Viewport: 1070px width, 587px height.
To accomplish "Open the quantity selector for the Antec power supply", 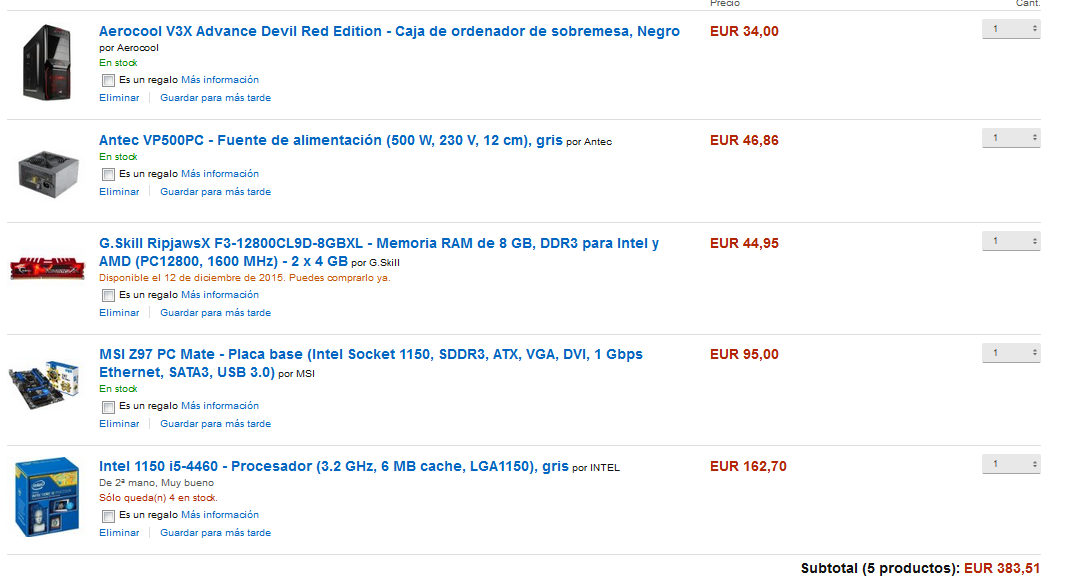I will point(1011,138).
